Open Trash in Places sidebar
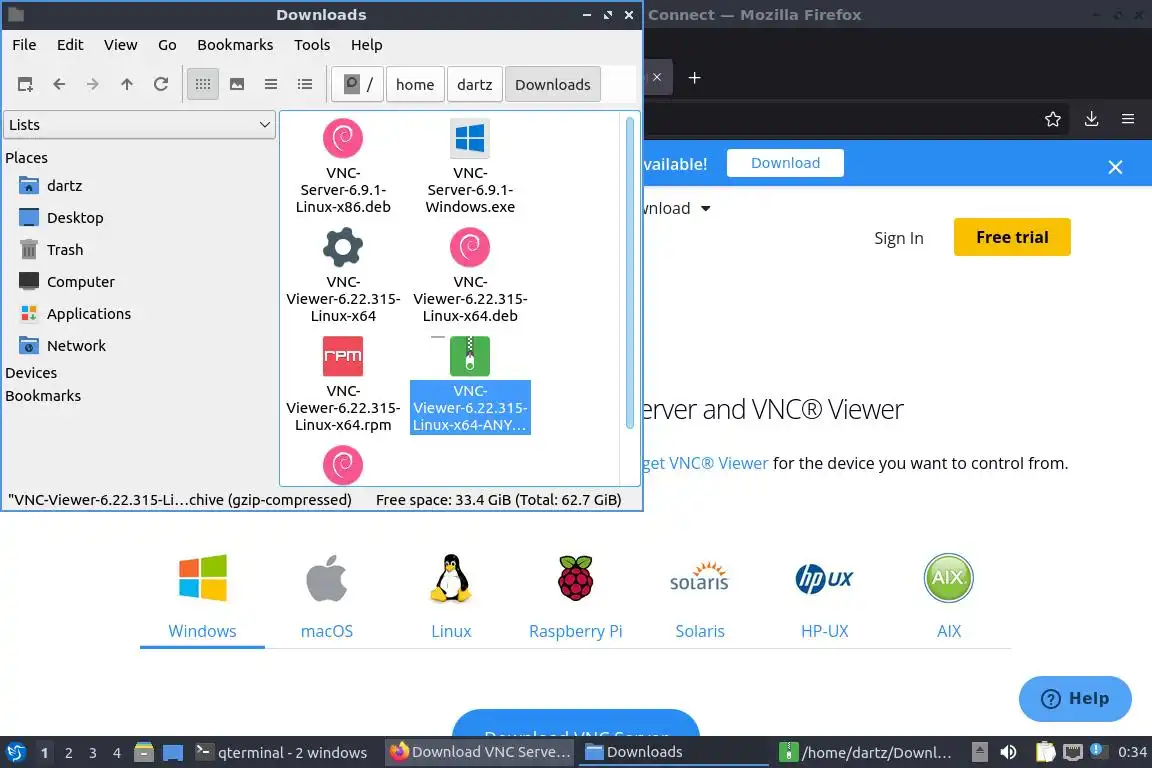1152x768 pixels. tap(65, 250)
